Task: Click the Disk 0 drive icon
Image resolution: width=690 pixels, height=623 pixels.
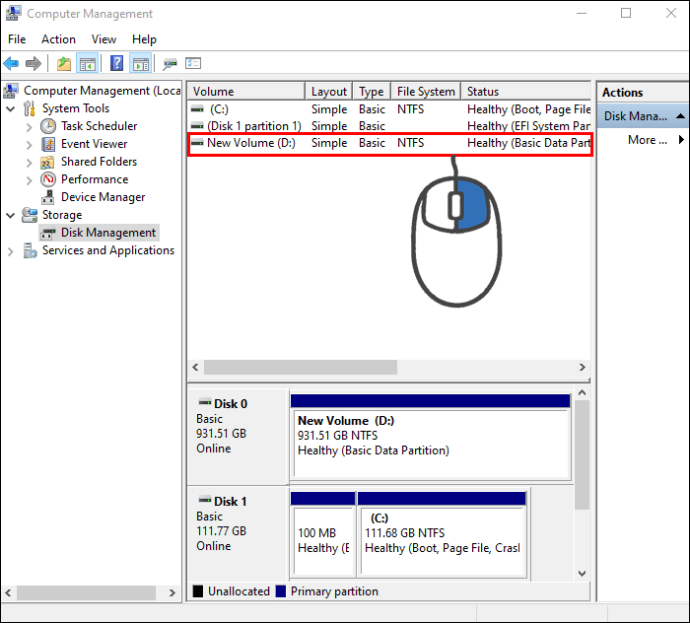Action: click(205, 402)
